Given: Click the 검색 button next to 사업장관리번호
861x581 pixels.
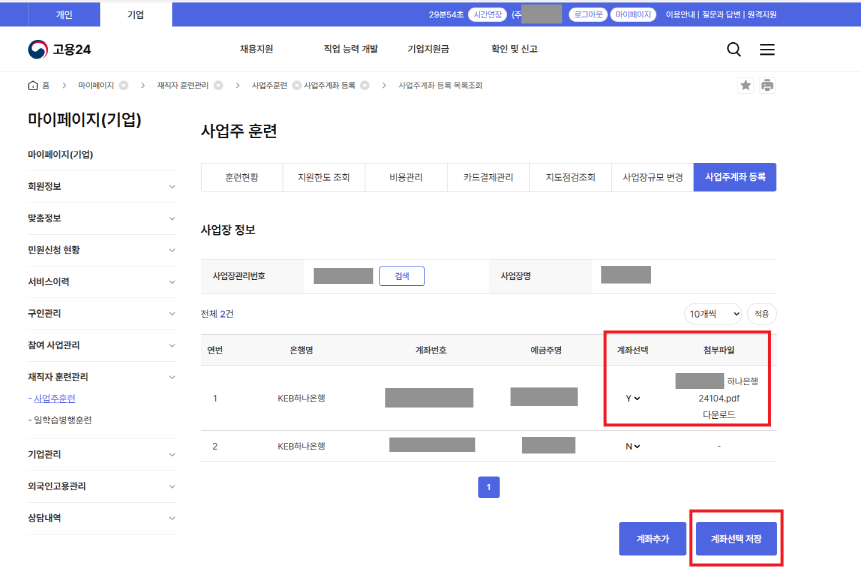Looking at the screenshot, I should pyautogui.click(x=402, y=276).
